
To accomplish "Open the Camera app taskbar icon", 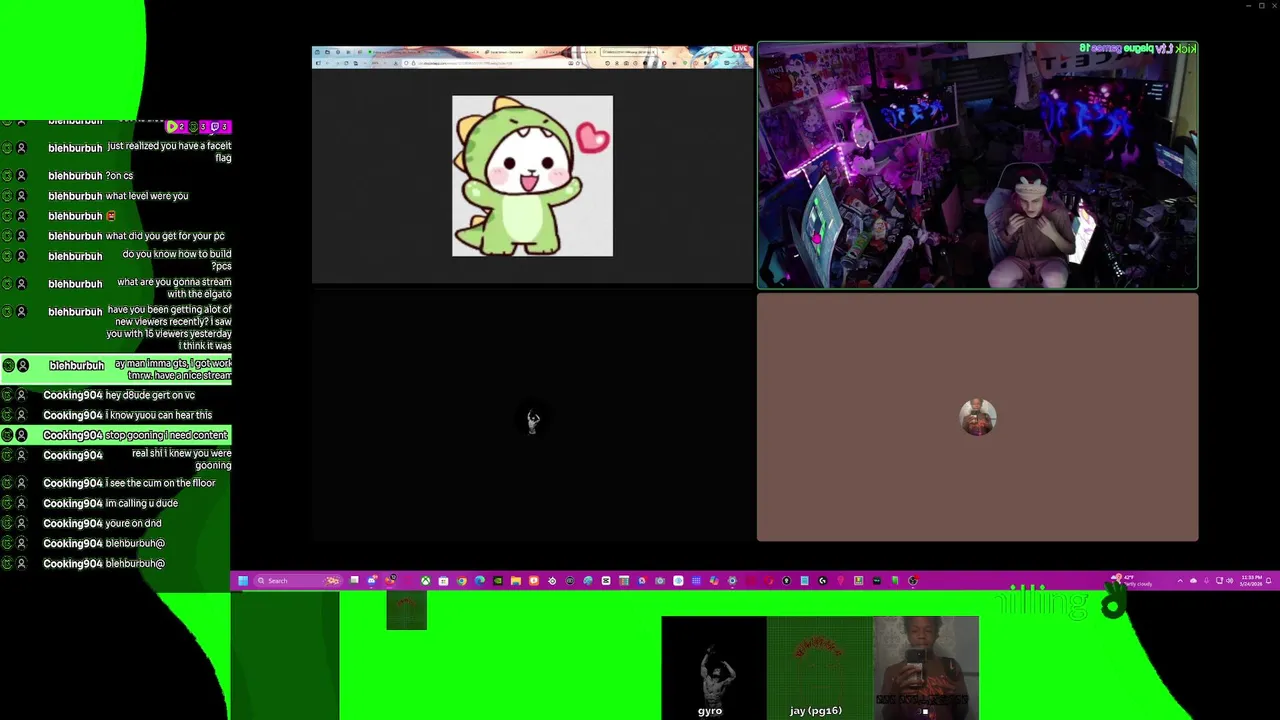I will [660, 580].
